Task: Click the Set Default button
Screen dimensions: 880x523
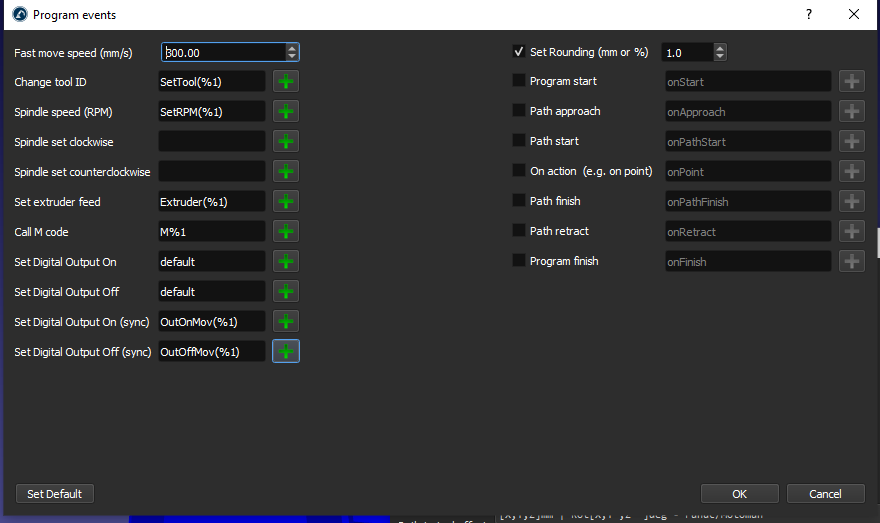Action: (x=54, y=494)
